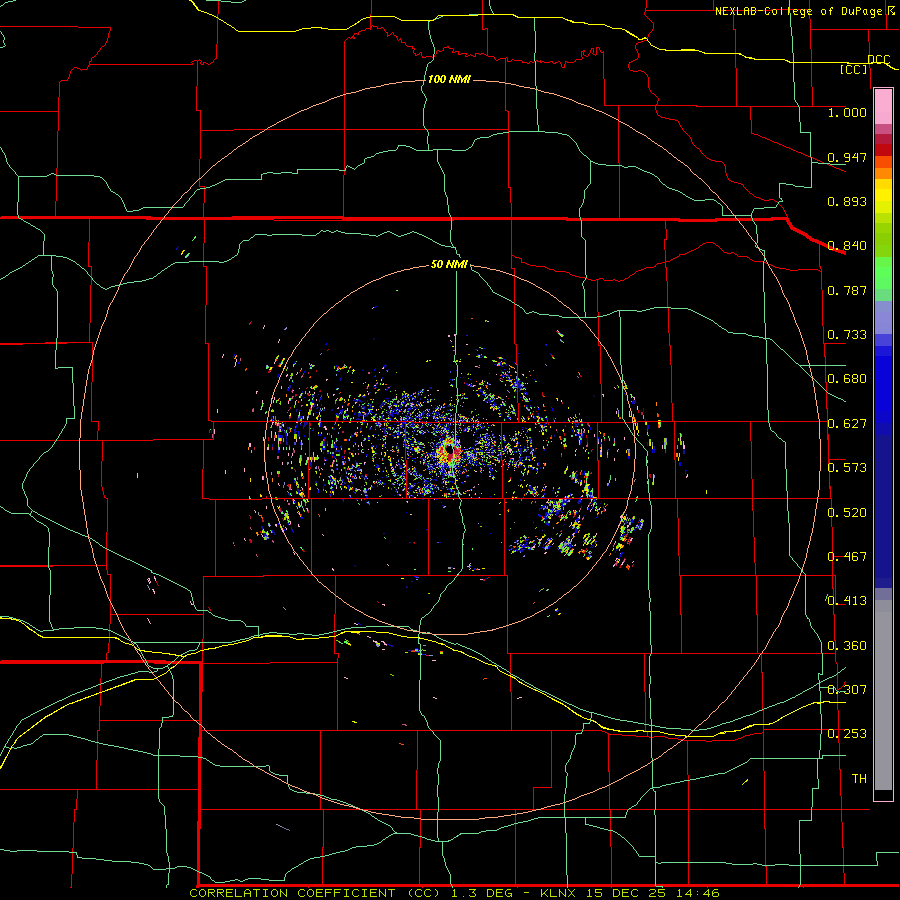Click the 0.360 color scale value

[847, 646]
